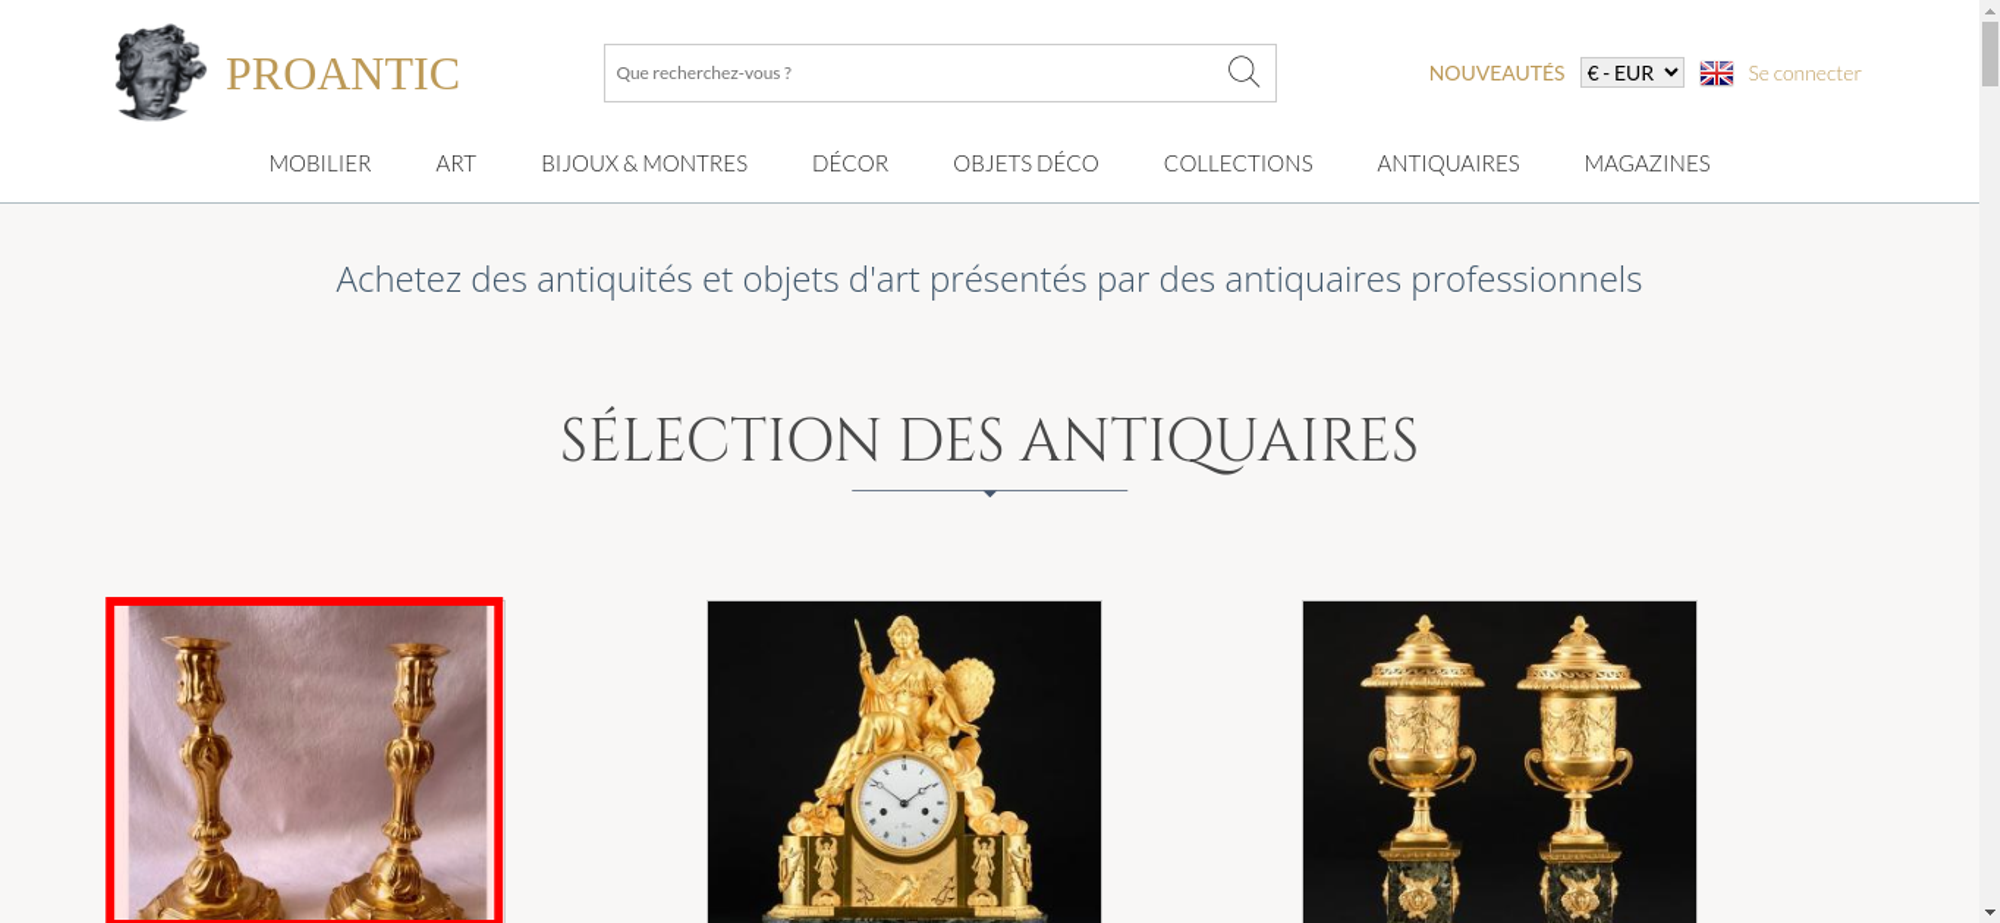Click the magnifying glass search icon
This screenshot has height=923, width=2000.
click(1243, 72)
